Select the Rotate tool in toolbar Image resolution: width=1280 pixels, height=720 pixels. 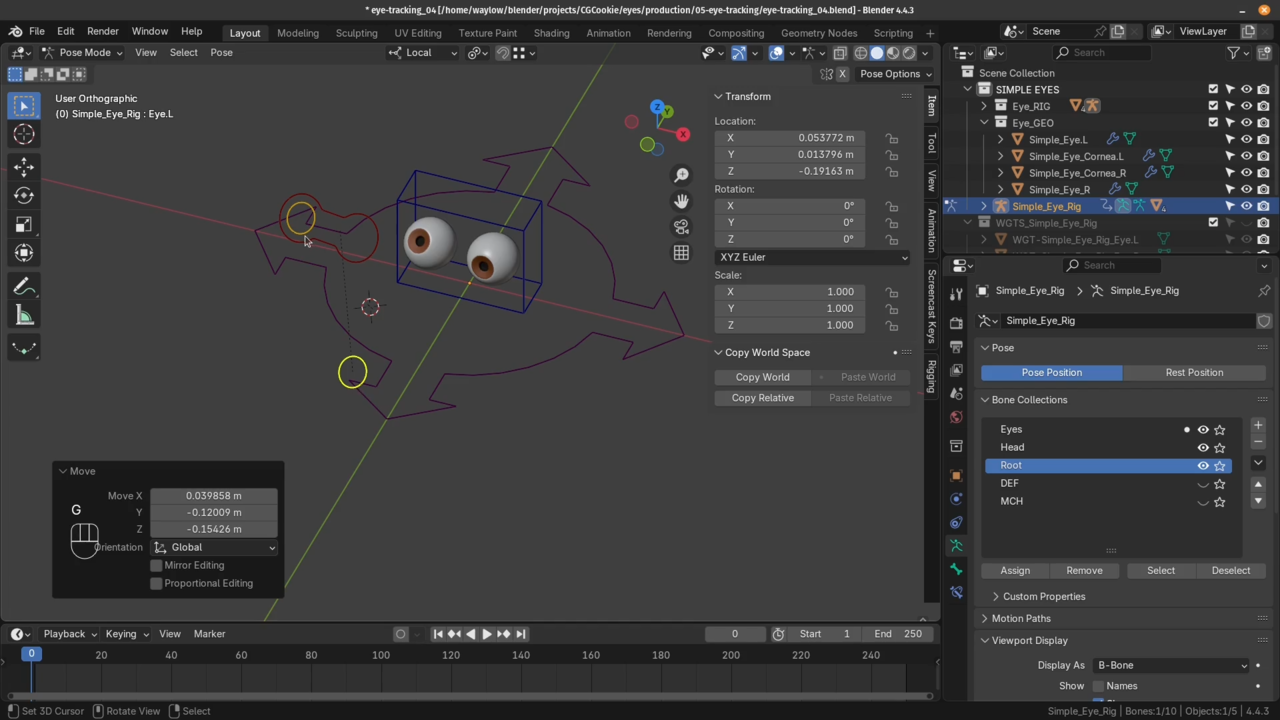24,196
